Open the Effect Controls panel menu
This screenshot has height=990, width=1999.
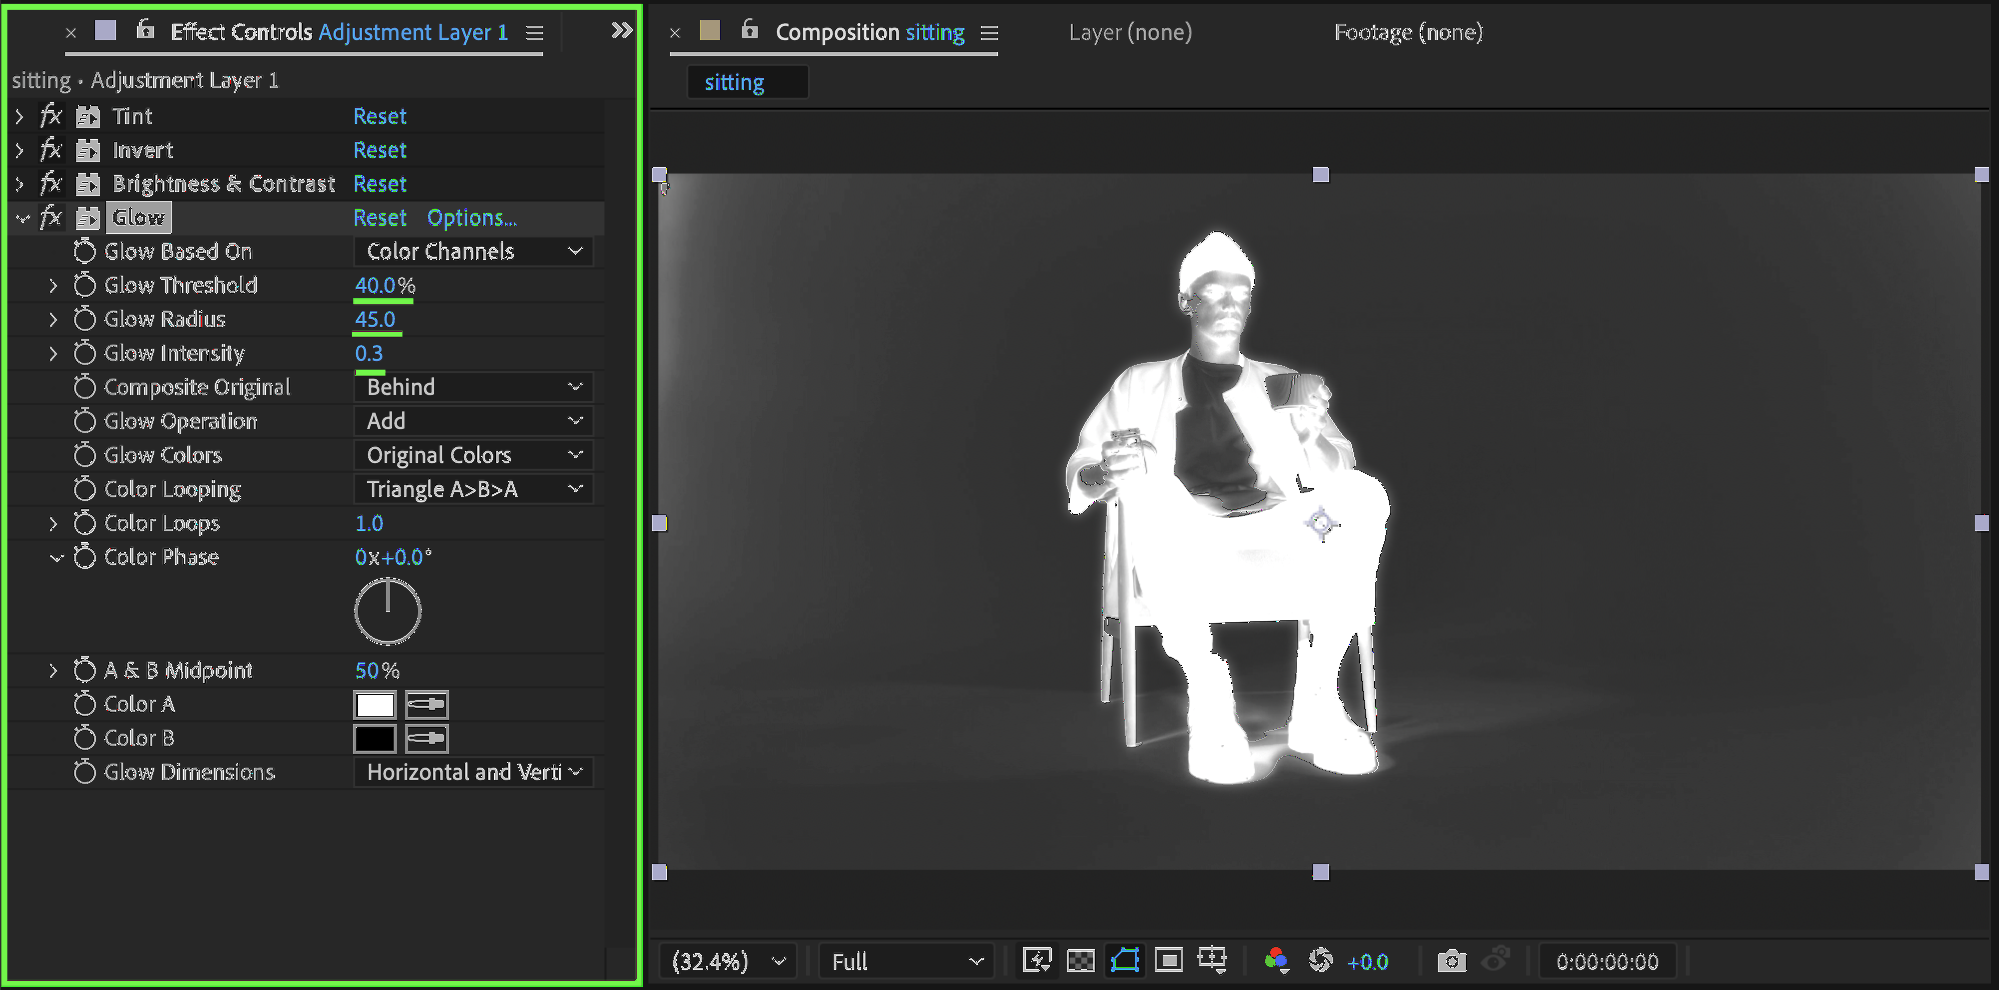(x=535, y=33)
